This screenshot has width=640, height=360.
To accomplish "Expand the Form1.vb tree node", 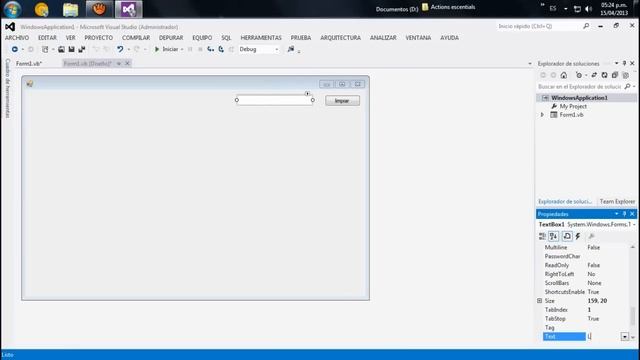I will pyautogui.click(x=542, y=115).
